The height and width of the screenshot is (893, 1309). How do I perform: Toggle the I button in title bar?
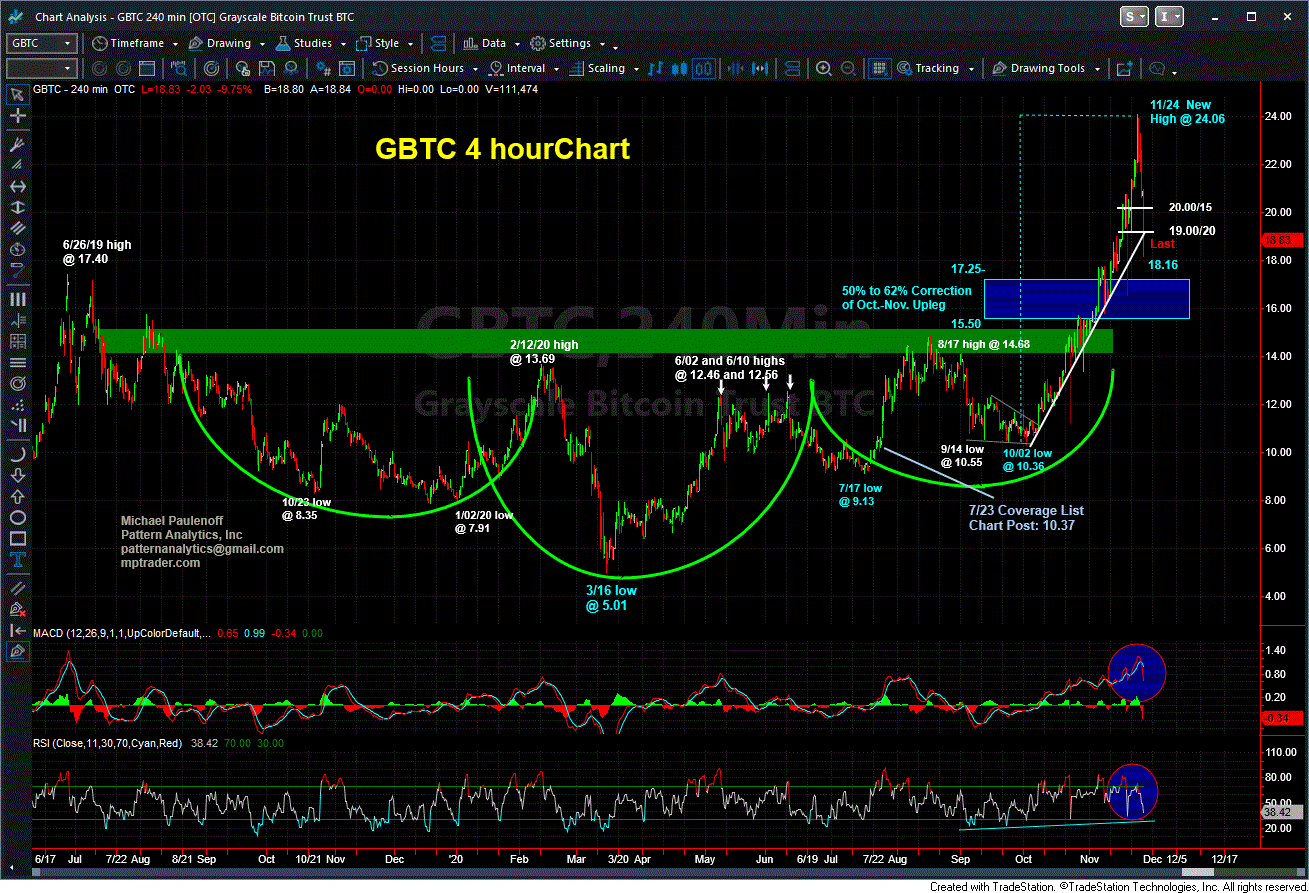pyautogui.click(x=1169, y=17)
